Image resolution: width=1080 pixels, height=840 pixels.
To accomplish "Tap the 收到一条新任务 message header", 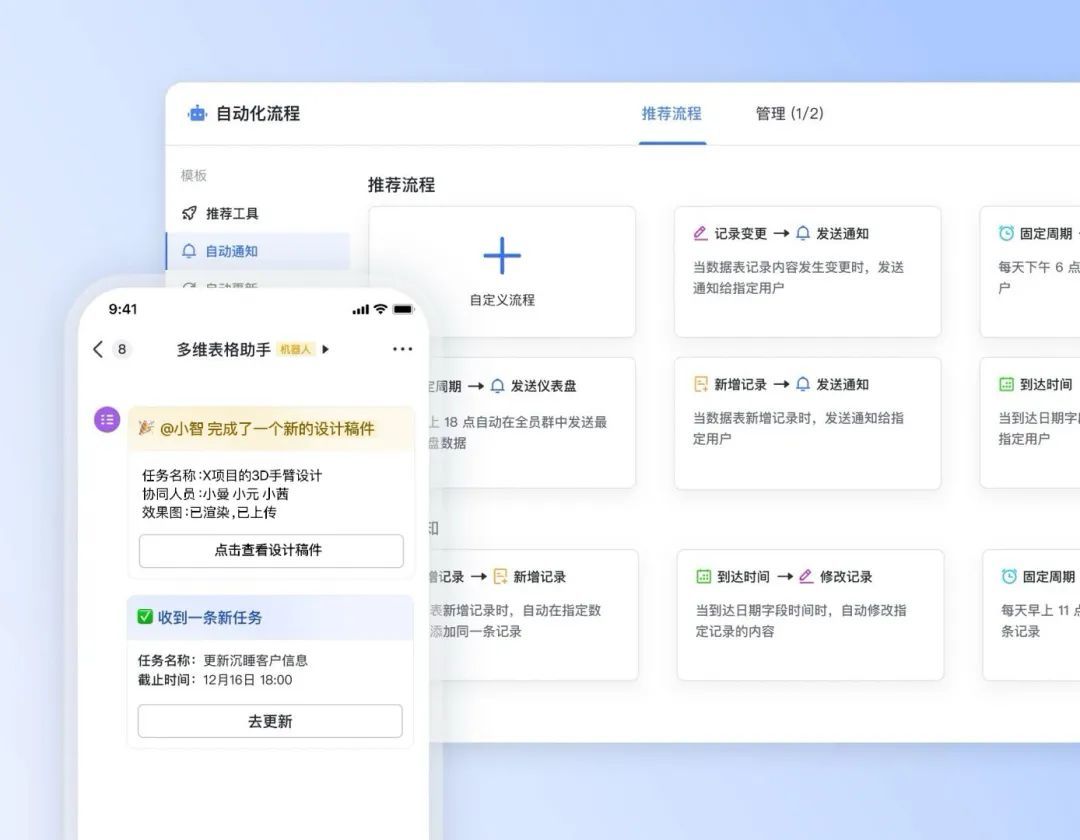I will click(270, 618).
